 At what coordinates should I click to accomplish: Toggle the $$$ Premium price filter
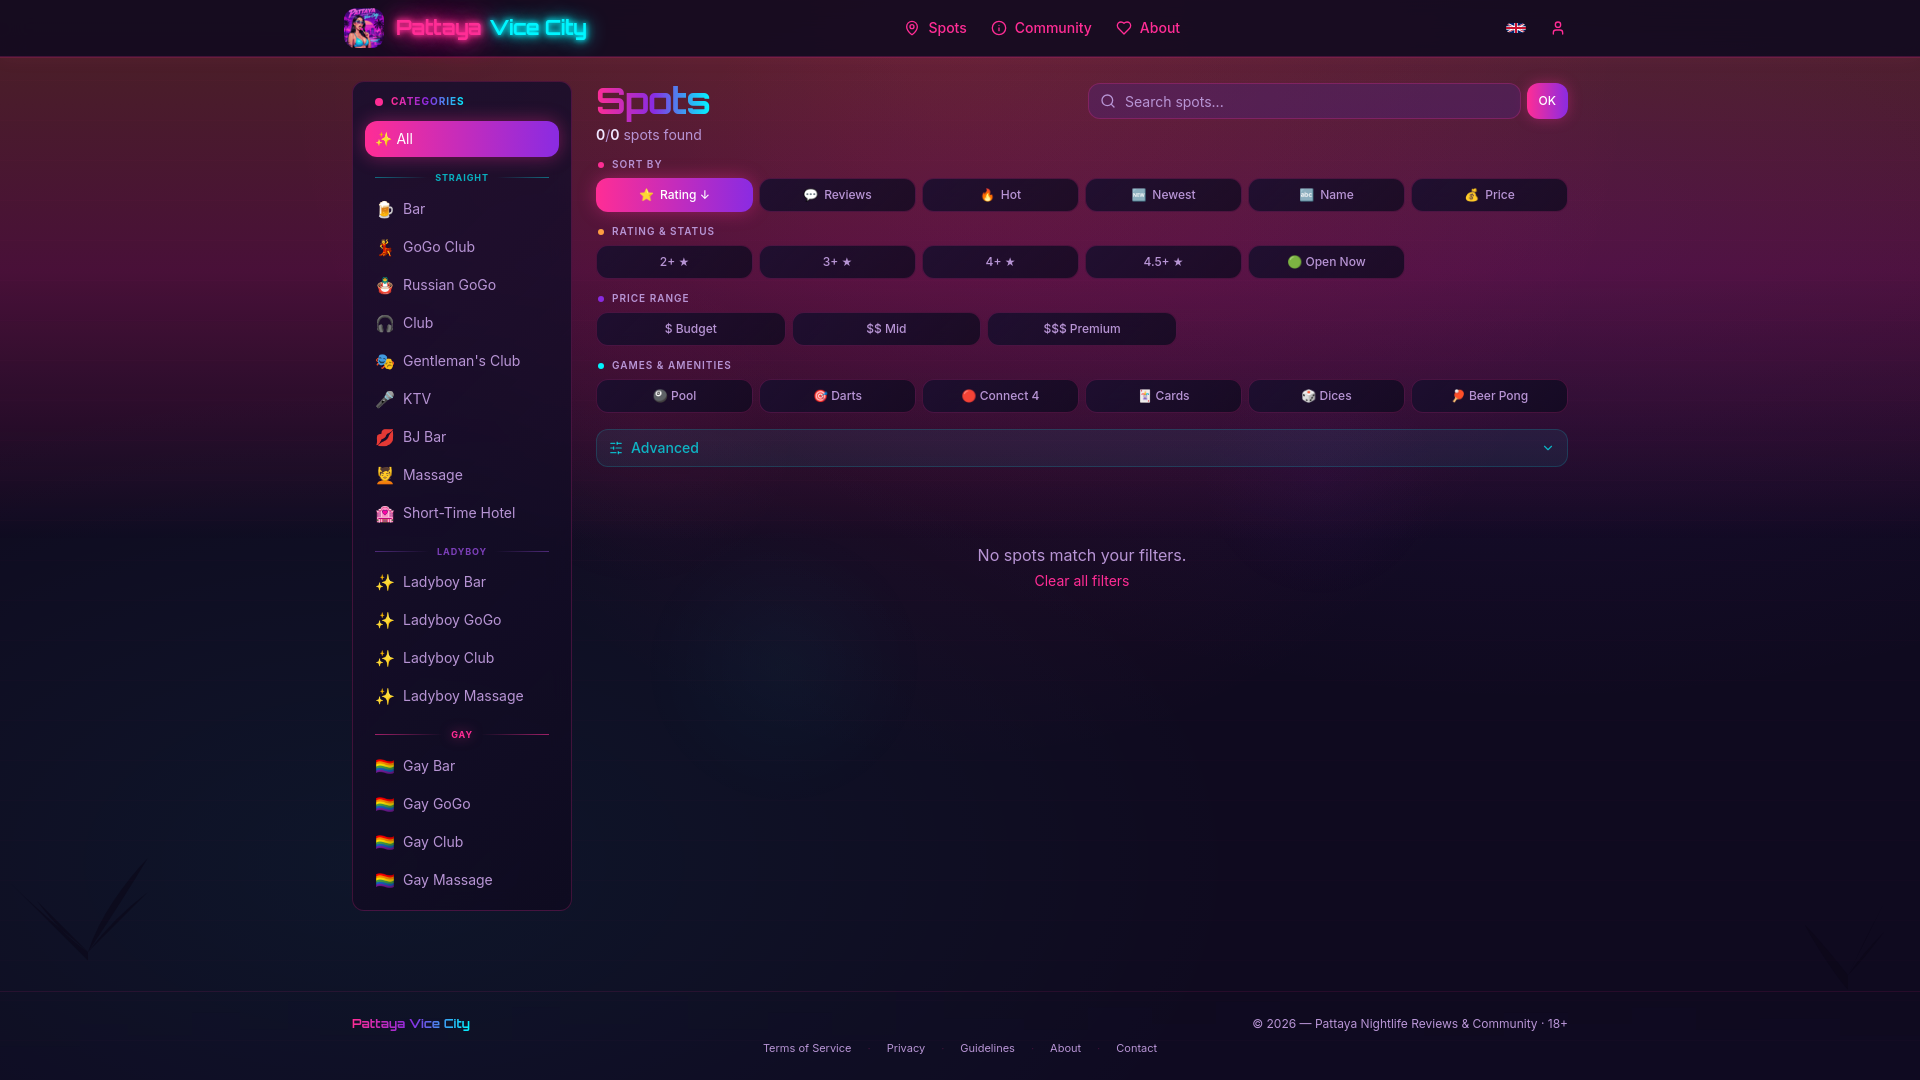pyautogui.click(x=1082, y=329)
